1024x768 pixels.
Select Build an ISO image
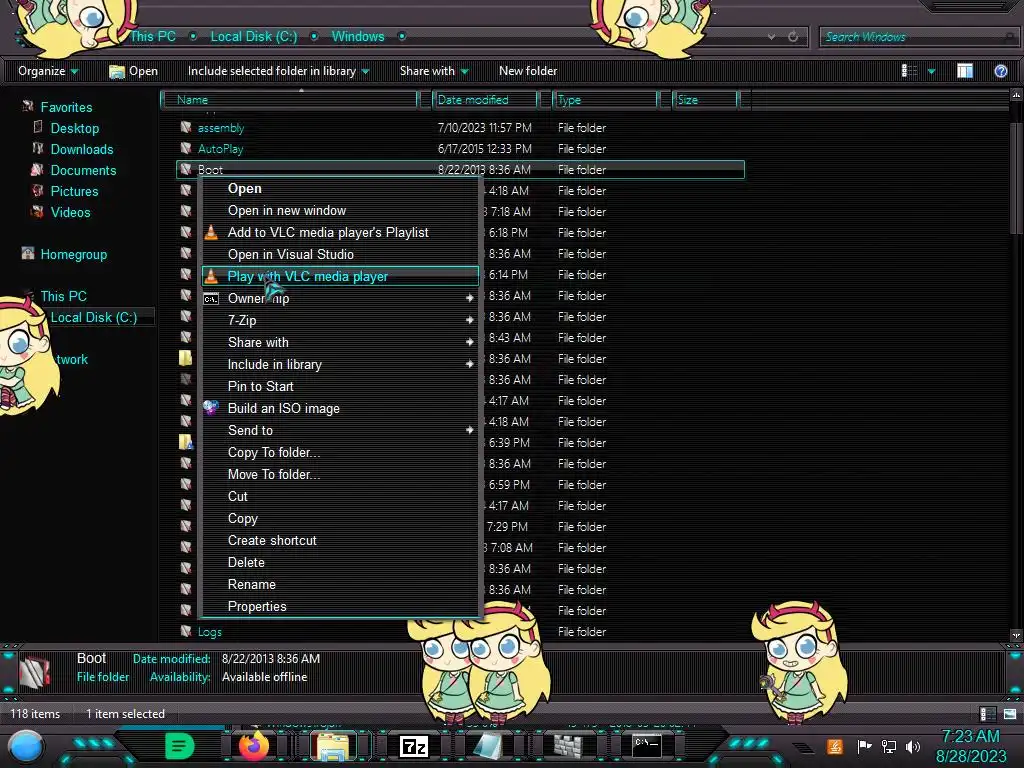(x=340, y=408)
